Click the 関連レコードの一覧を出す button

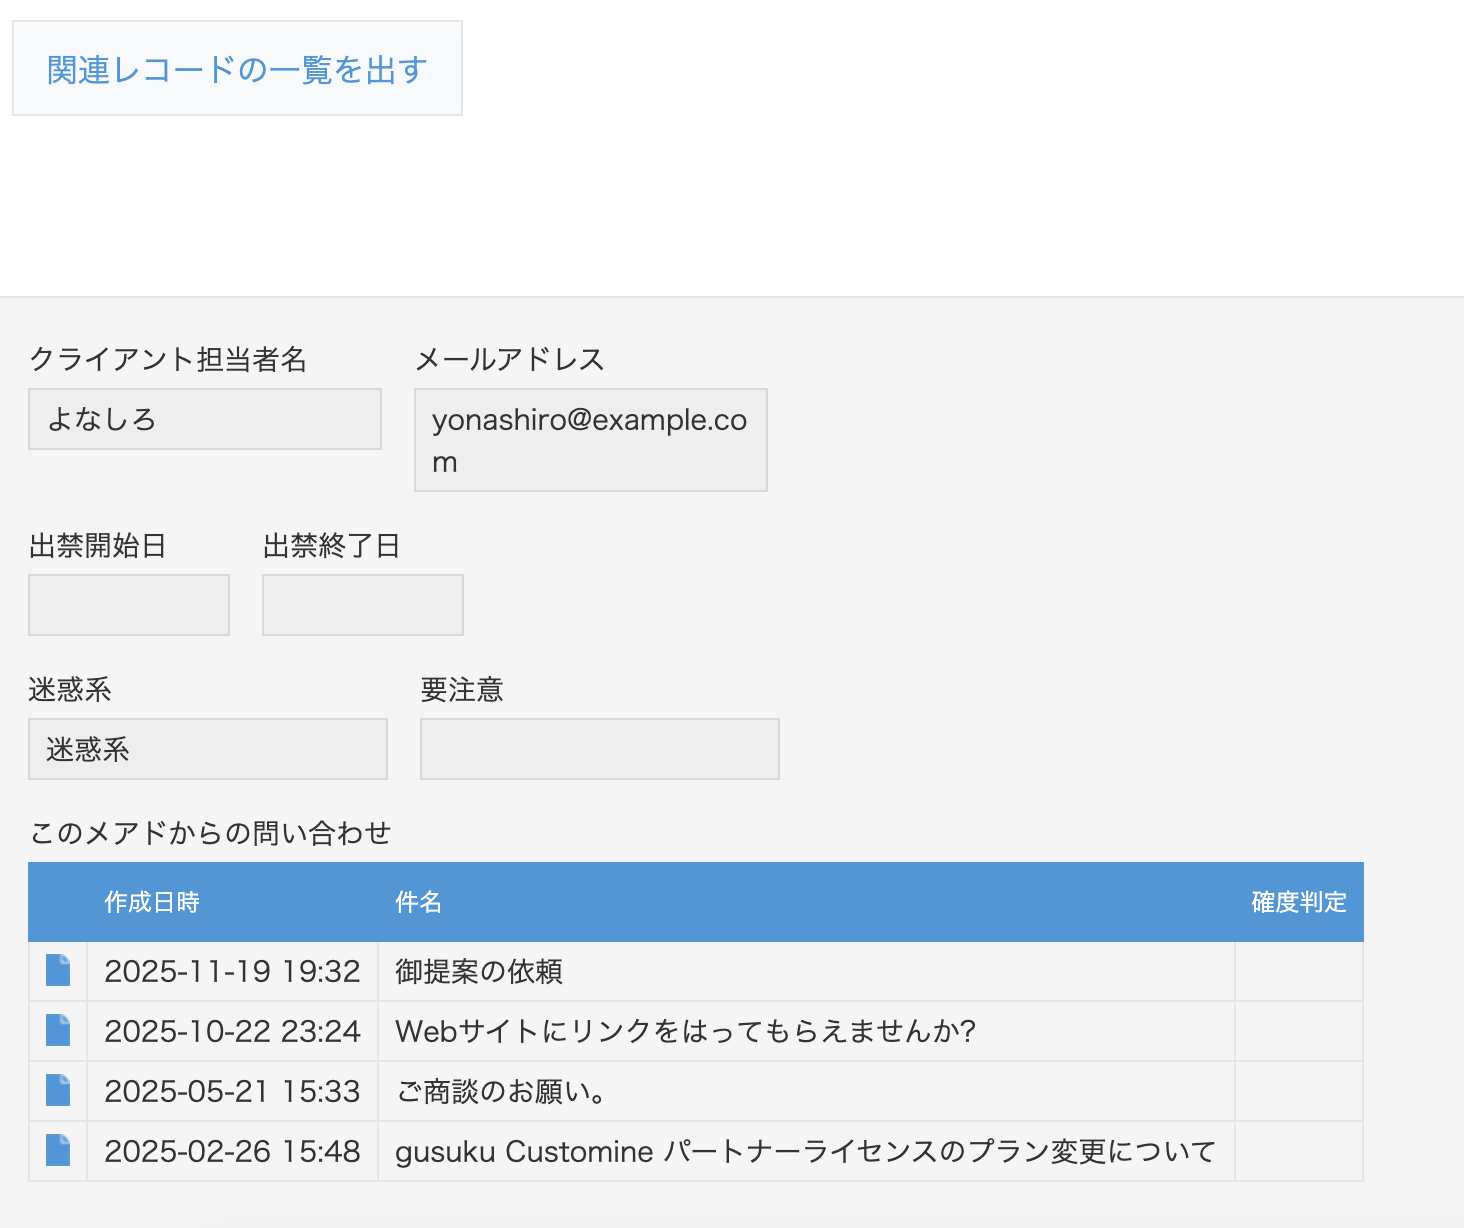click(x=237, y=69)
